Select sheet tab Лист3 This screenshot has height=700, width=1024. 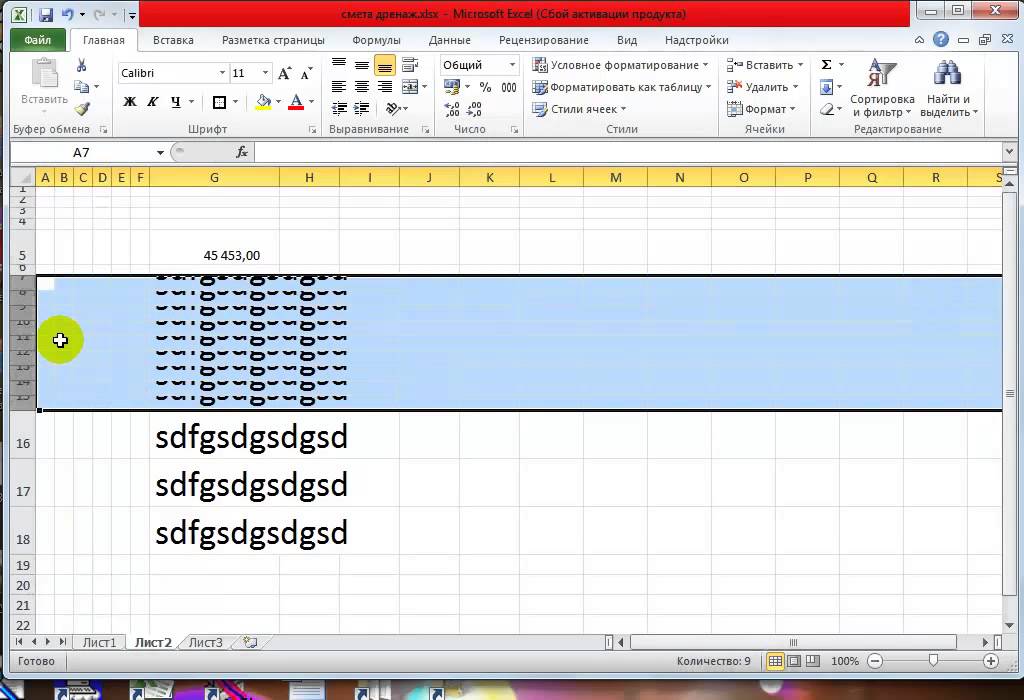(206, 643)
